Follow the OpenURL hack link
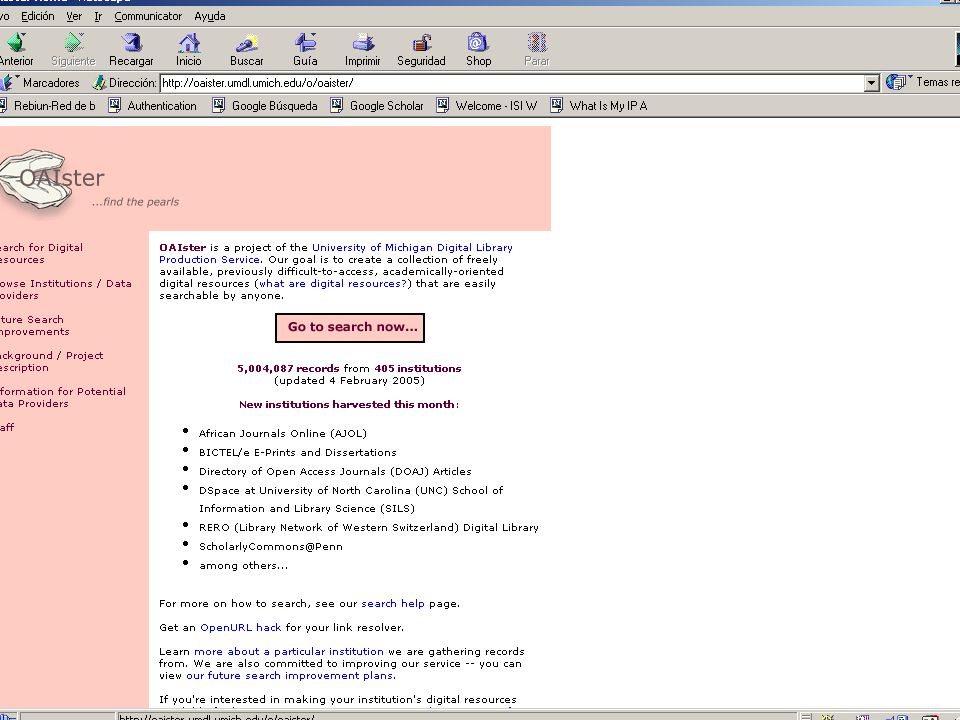 click(241, 628)
